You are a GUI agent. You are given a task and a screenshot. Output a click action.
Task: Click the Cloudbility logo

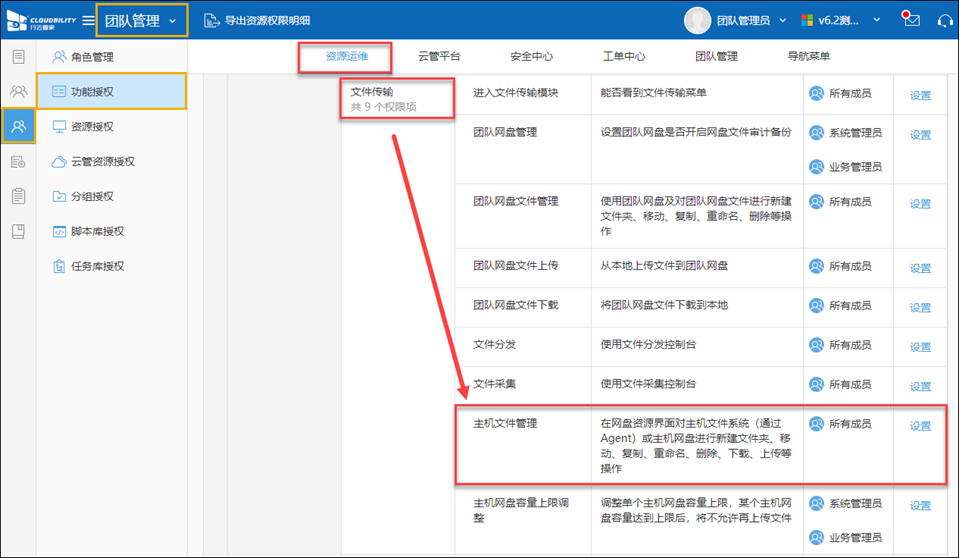(38, 20)
